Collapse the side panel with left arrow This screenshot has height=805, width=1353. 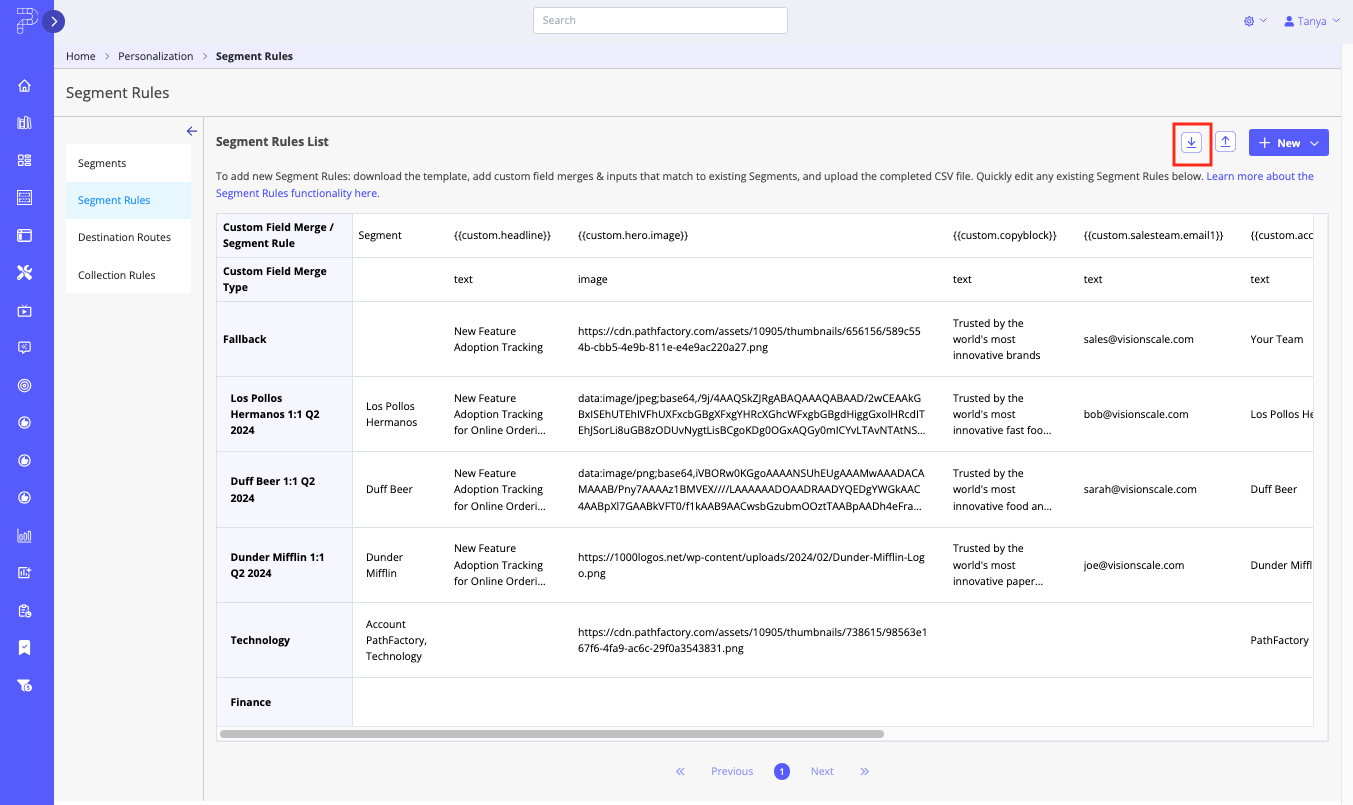coord(191,131)
